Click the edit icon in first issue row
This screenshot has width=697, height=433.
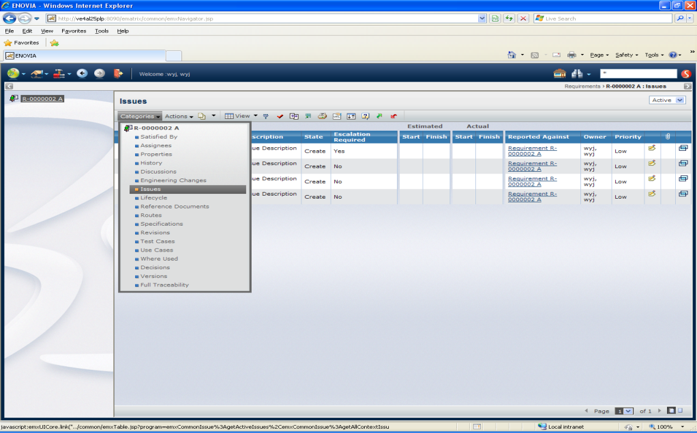pos(652,149)
